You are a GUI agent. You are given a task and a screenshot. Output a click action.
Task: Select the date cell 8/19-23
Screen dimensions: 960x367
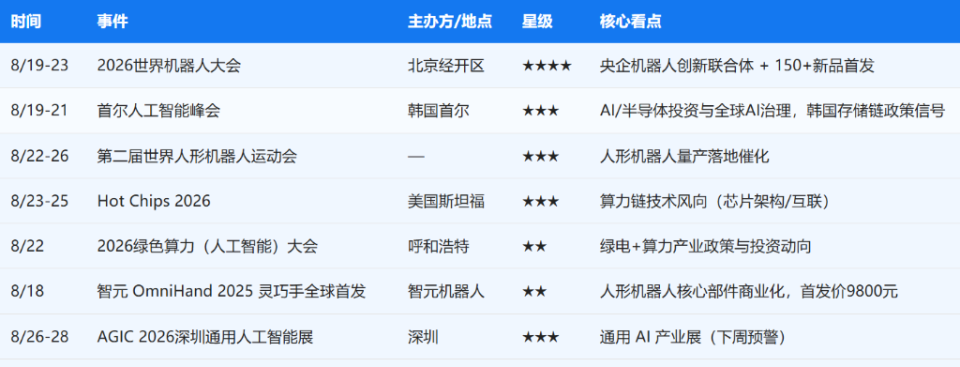point(40,66)
